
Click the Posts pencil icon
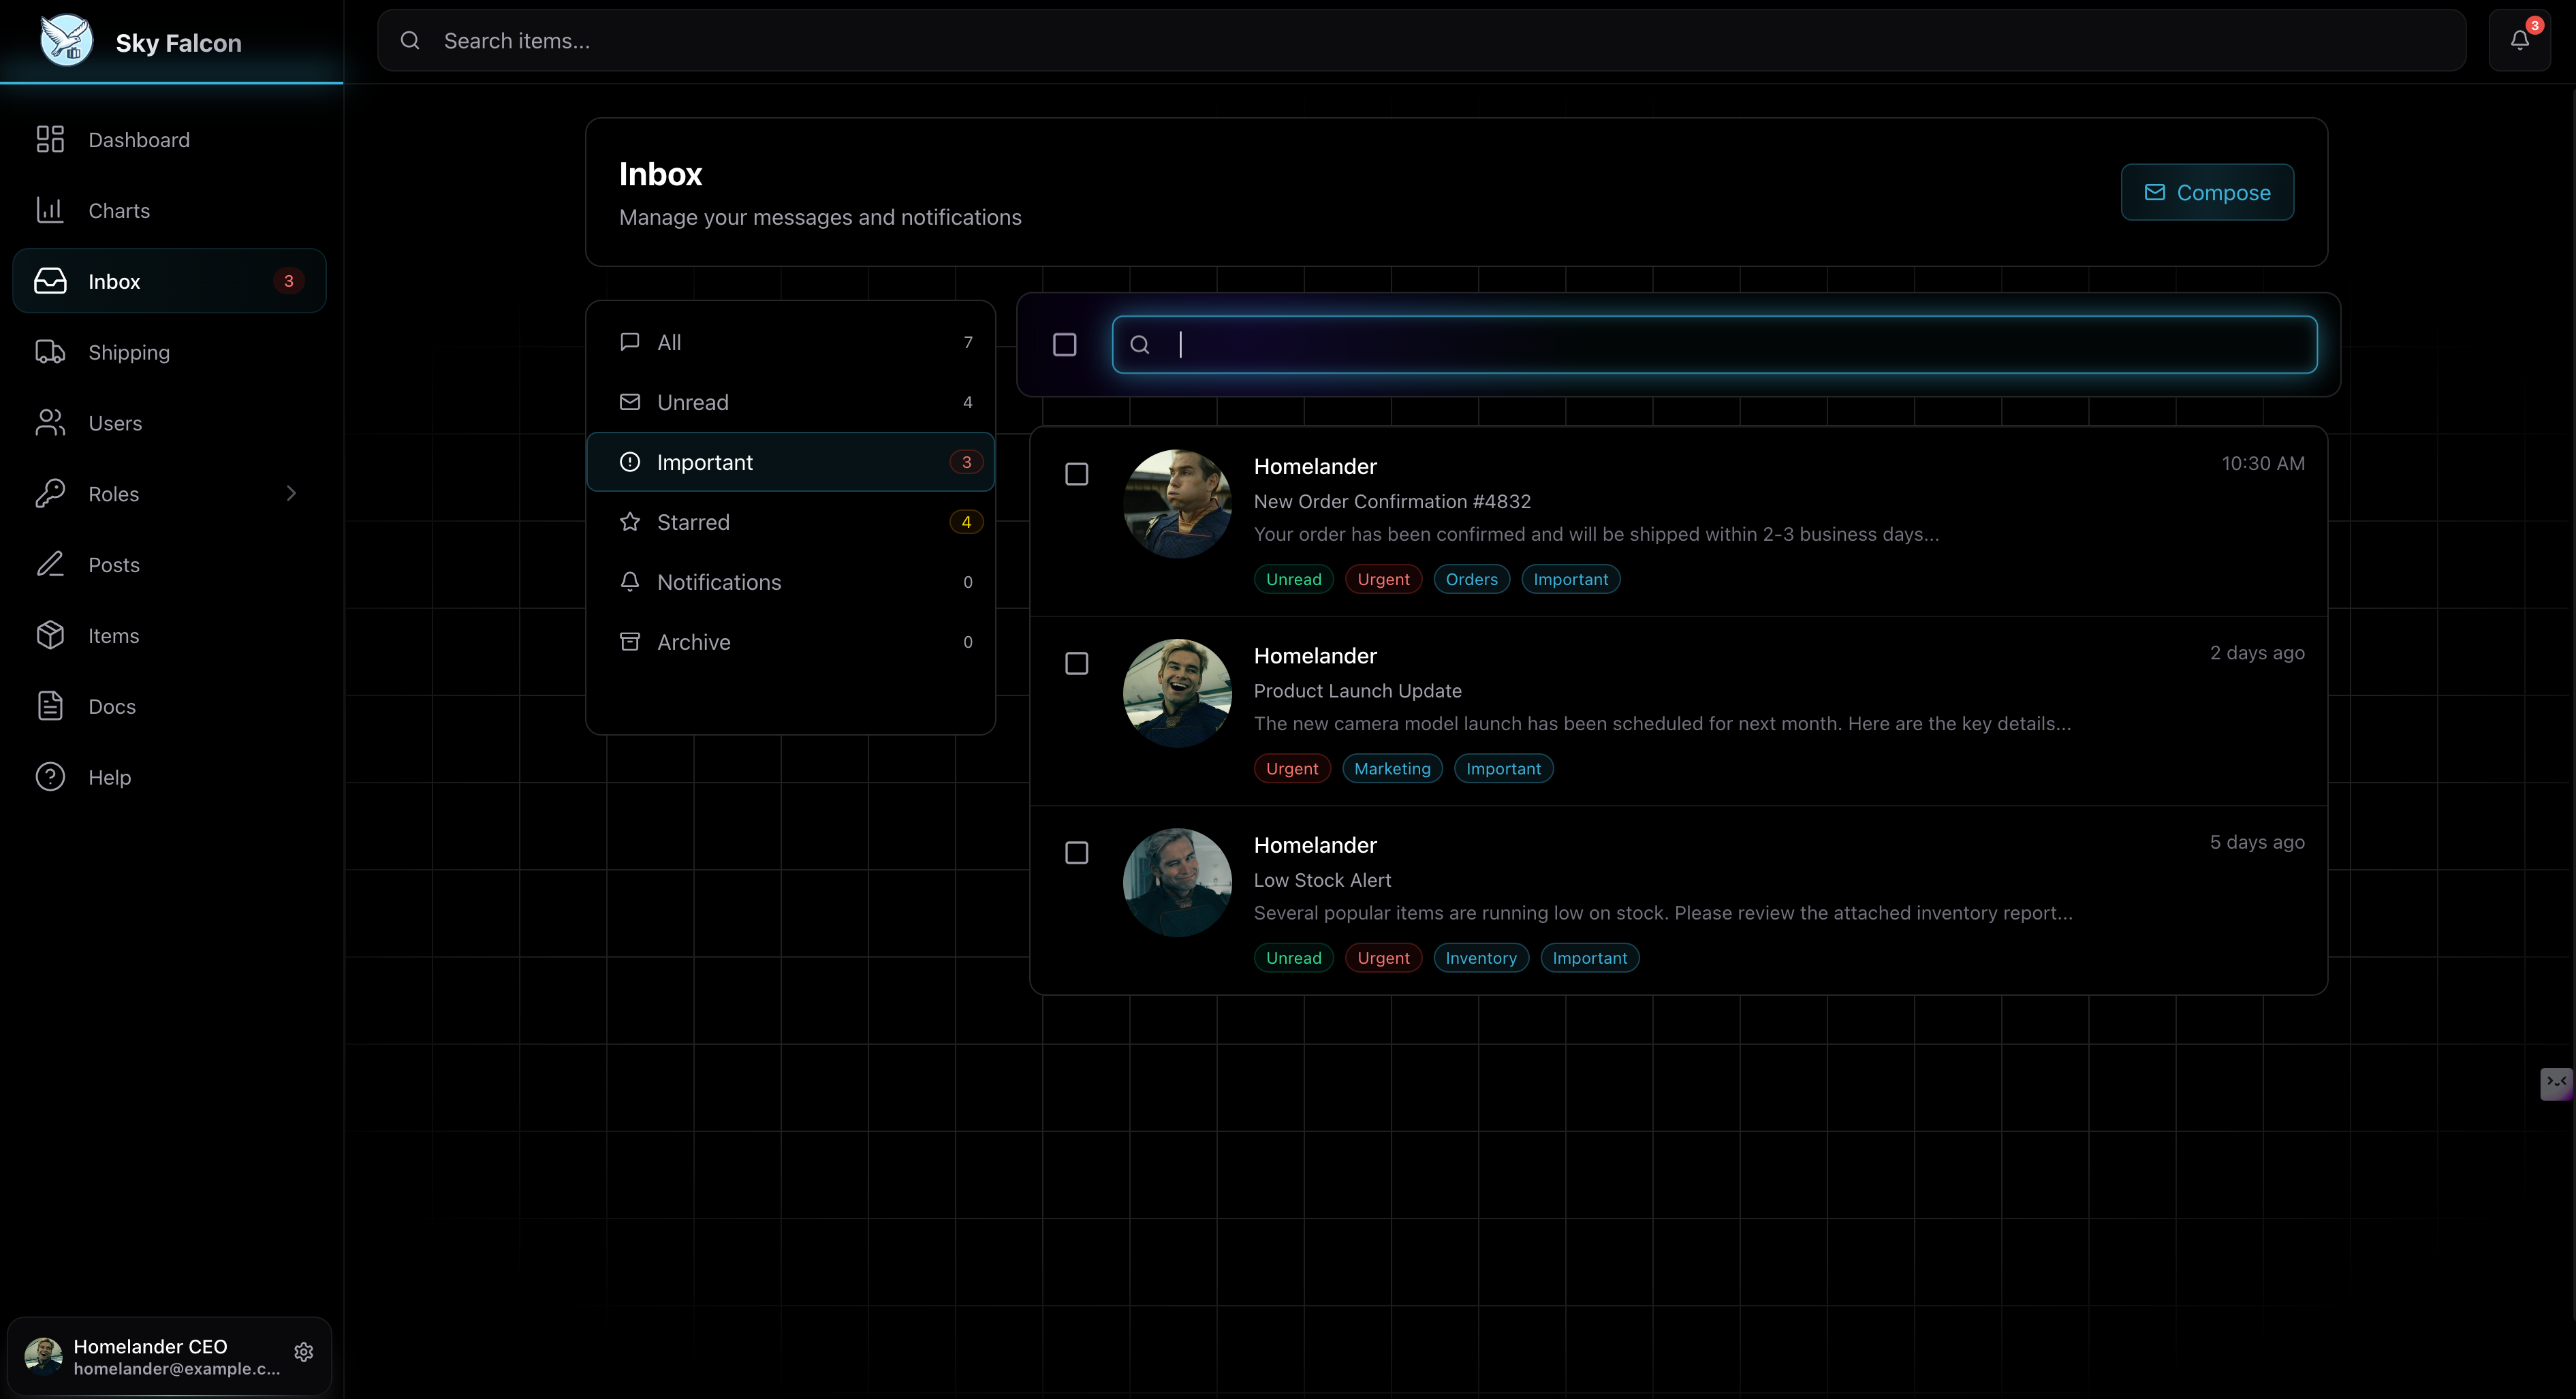pos(50,565)
